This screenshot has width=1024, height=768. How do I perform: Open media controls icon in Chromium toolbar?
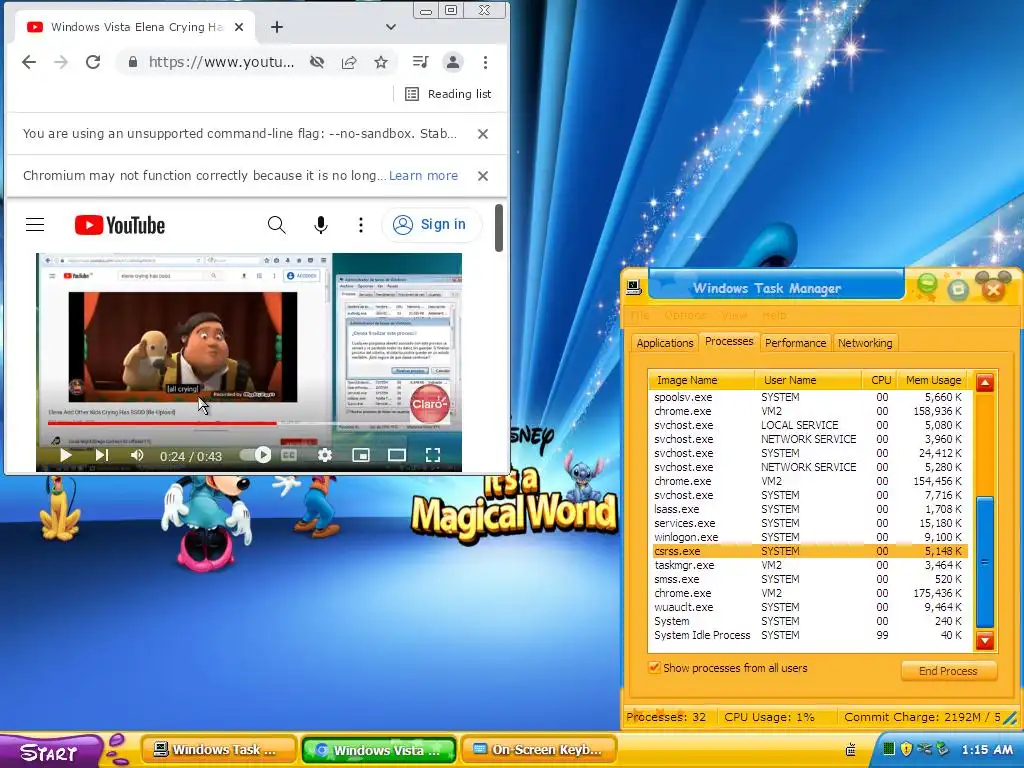point(421,62)
